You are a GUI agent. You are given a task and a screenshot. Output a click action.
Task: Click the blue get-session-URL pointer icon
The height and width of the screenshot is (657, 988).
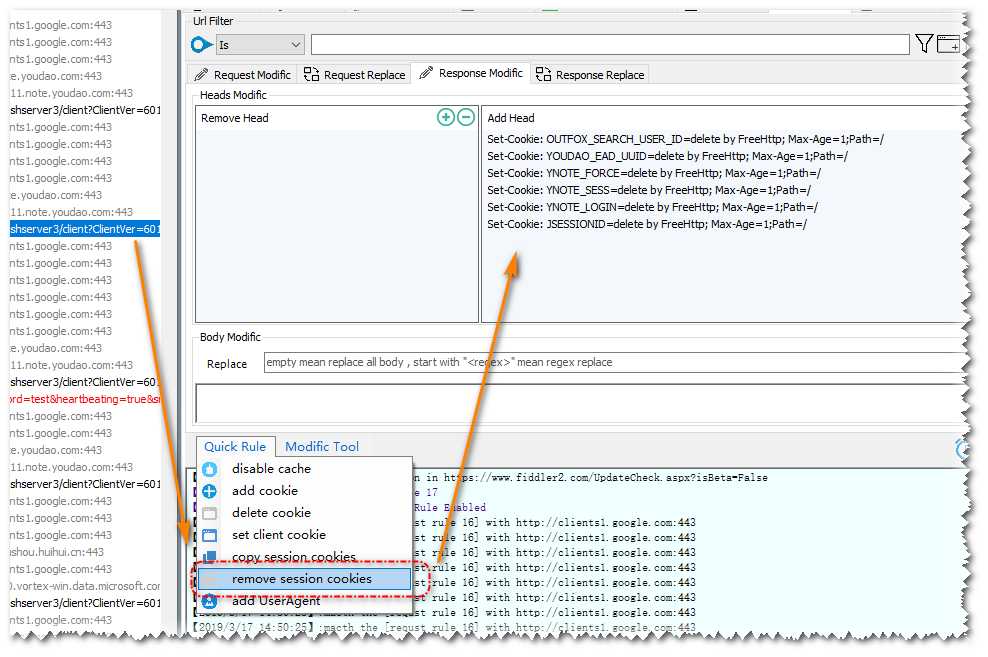pos(201,45)
